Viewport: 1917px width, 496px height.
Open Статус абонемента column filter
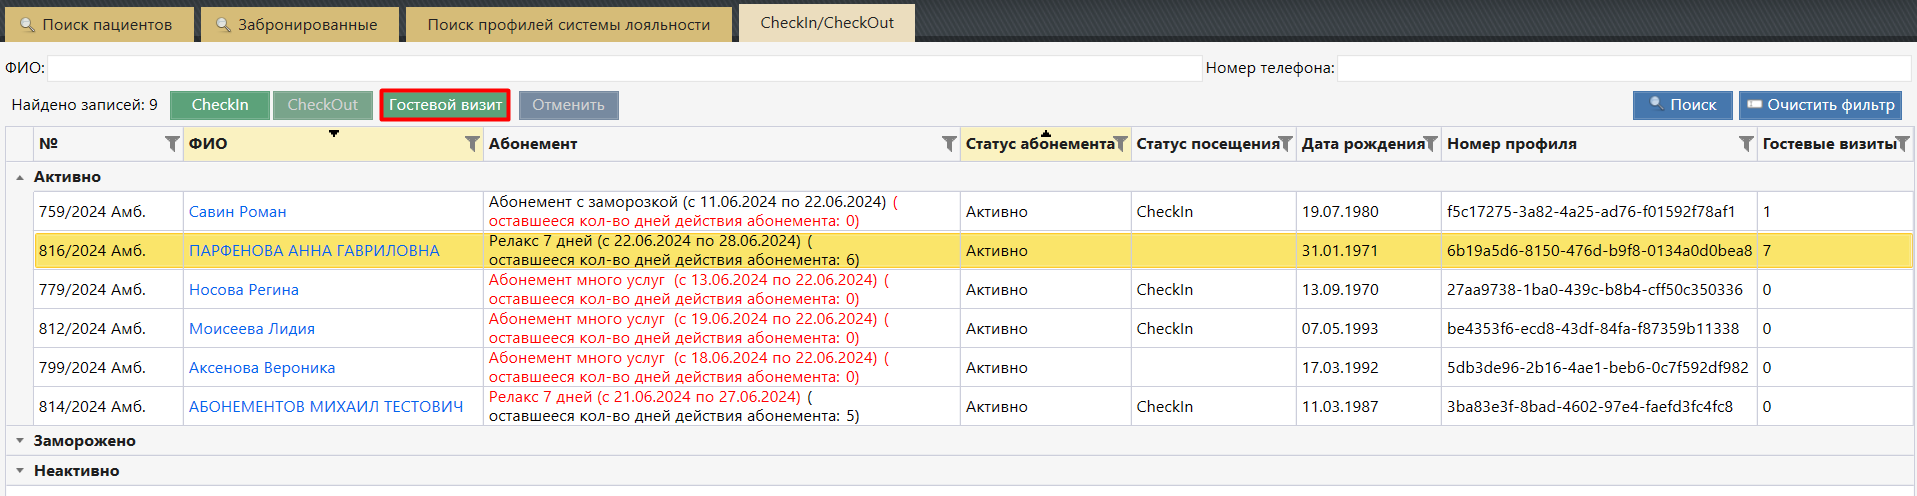point(1120,144)
